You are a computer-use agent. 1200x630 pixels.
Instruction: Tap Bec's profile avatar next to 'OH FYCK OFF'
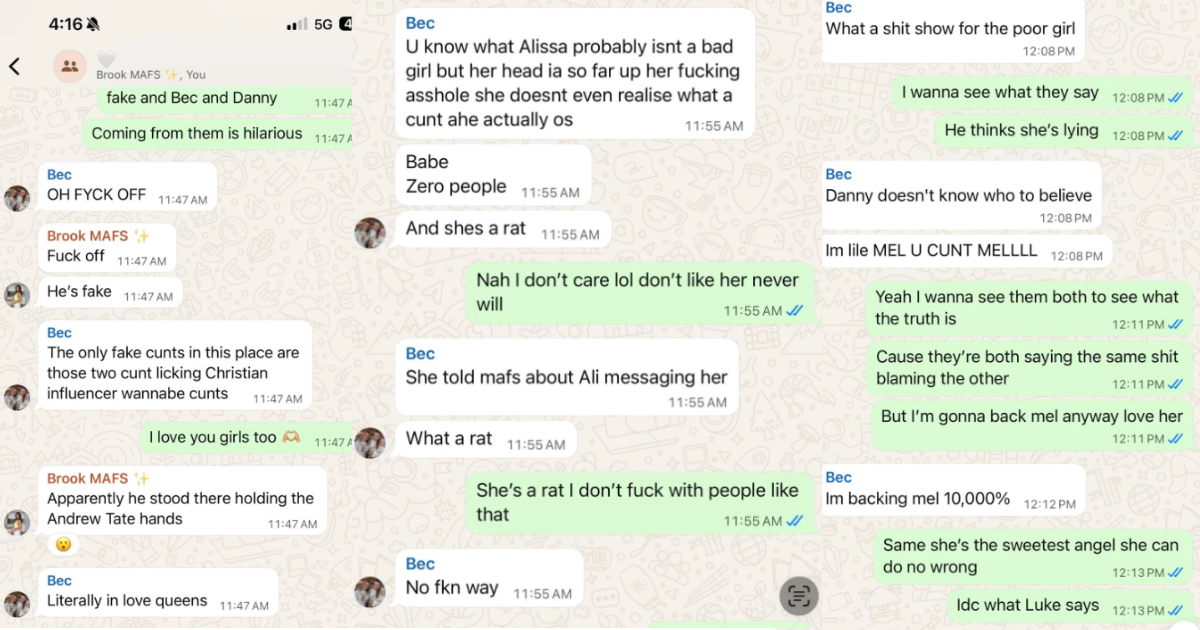point(16,198)
